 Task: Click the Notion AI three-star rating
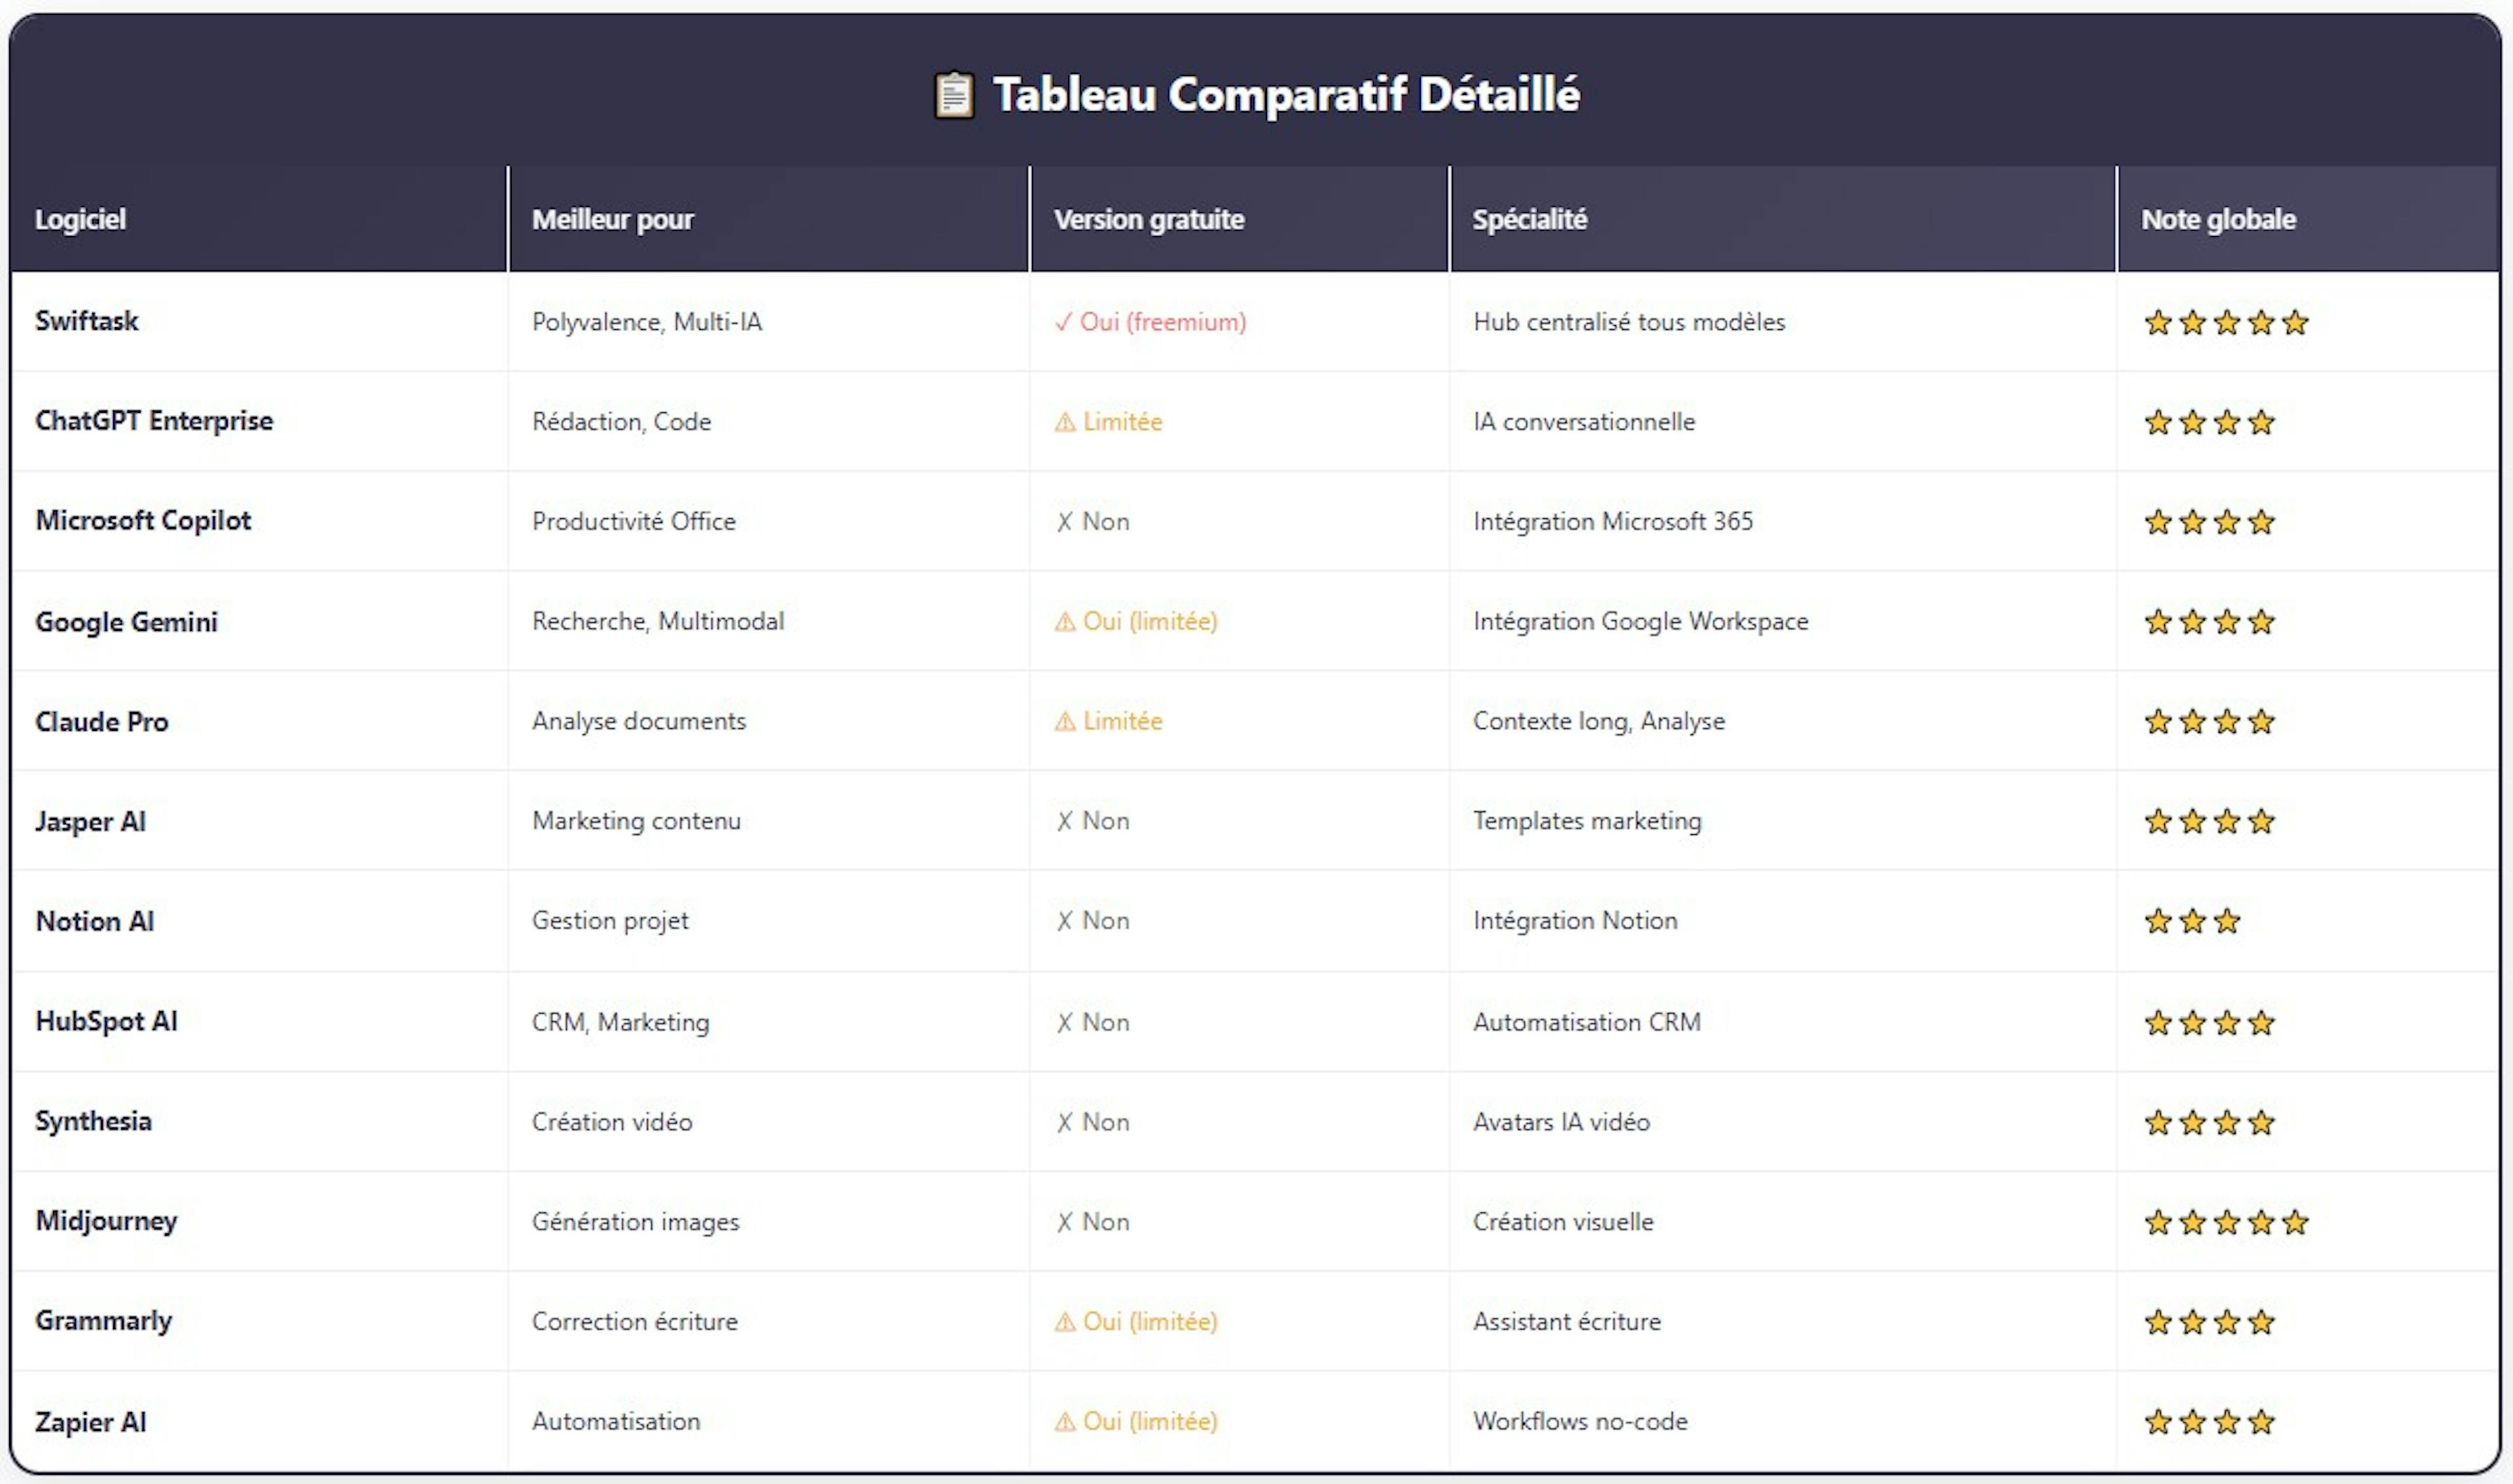tap(2191, 921)
